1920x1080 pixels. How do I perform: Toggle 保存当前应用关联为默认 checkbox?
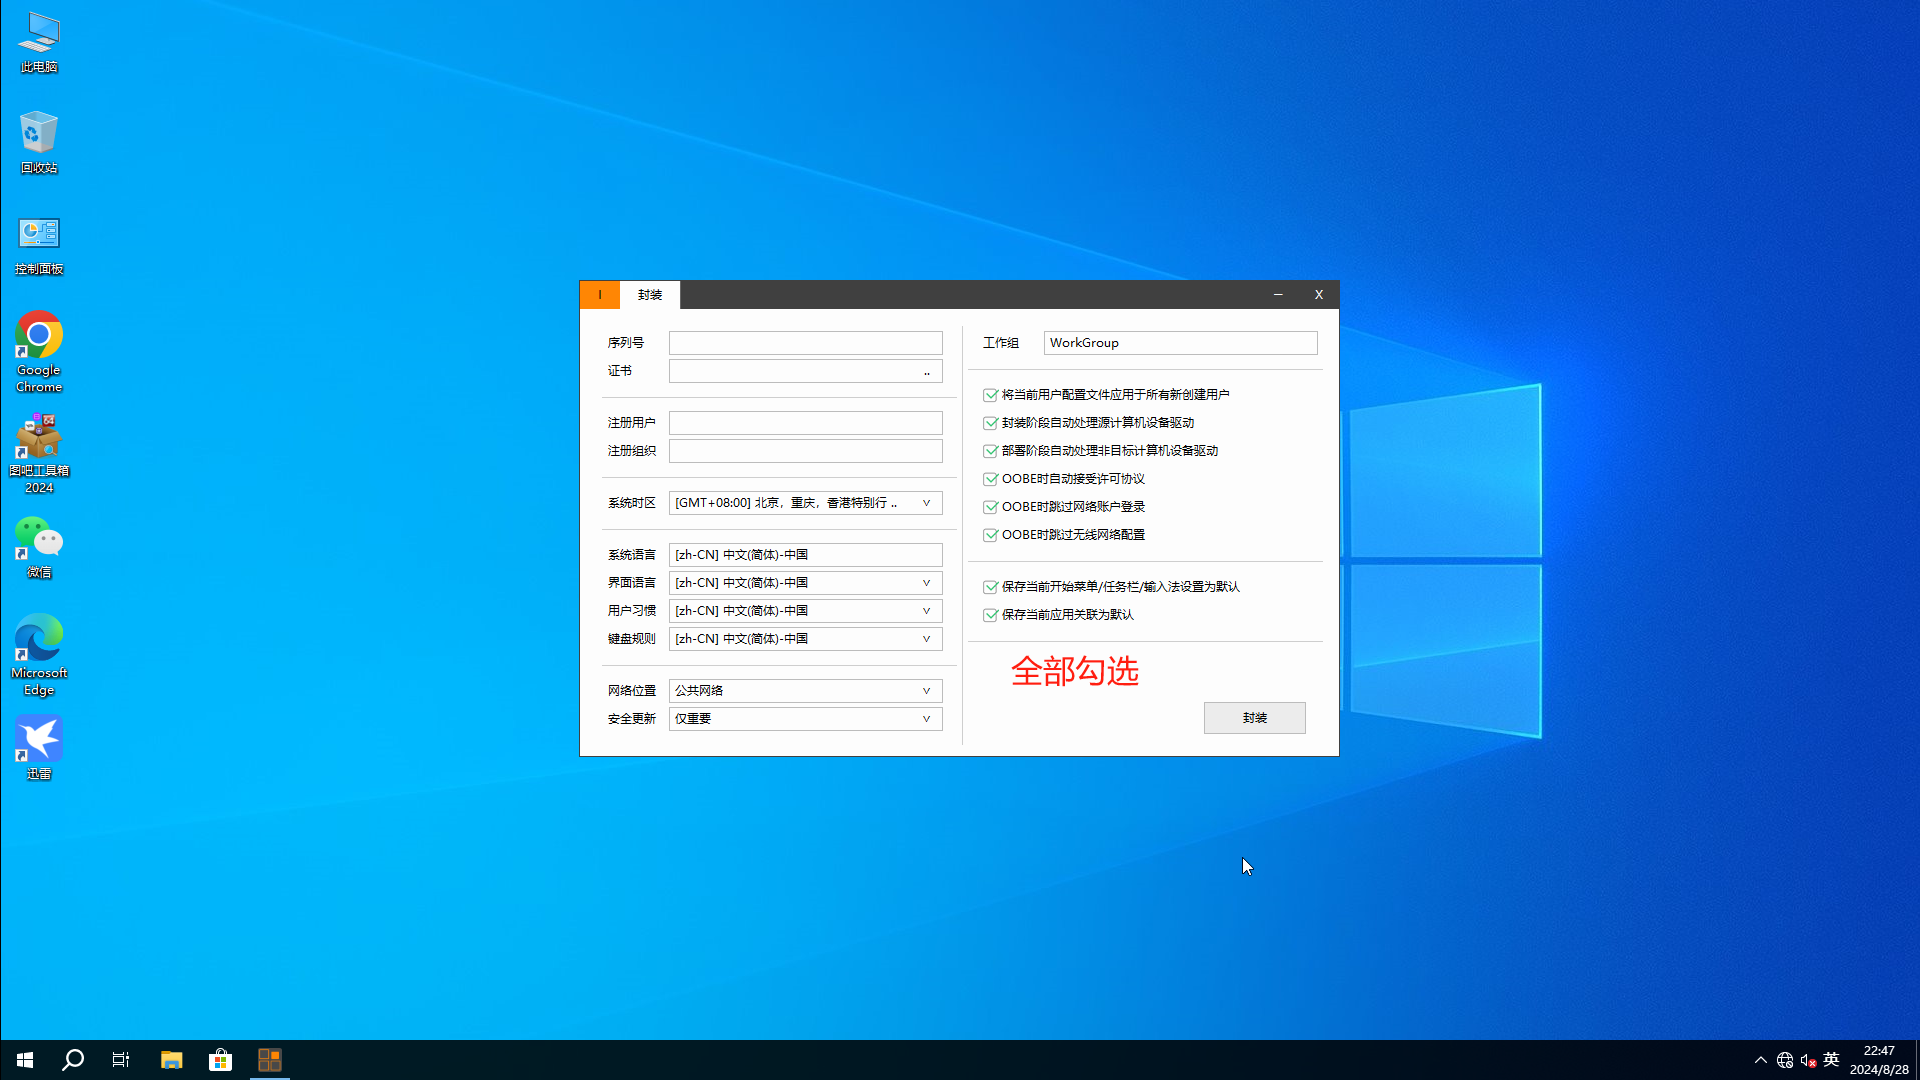tap(990, 615)
